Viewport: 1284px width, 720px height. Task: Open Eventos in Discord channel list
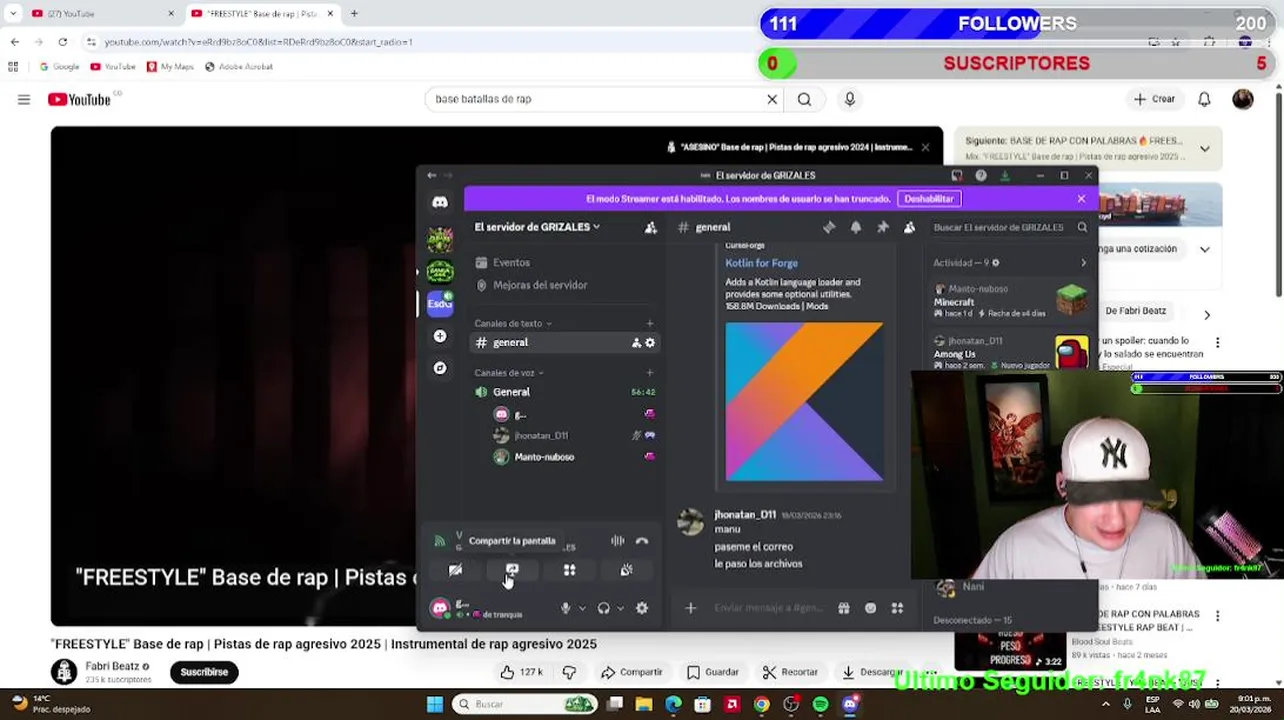511,262
